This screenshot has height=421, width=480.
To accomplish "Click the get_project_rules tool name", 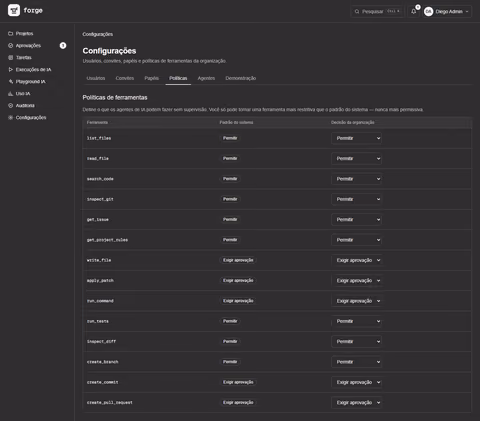I will [x=107, y=240].
